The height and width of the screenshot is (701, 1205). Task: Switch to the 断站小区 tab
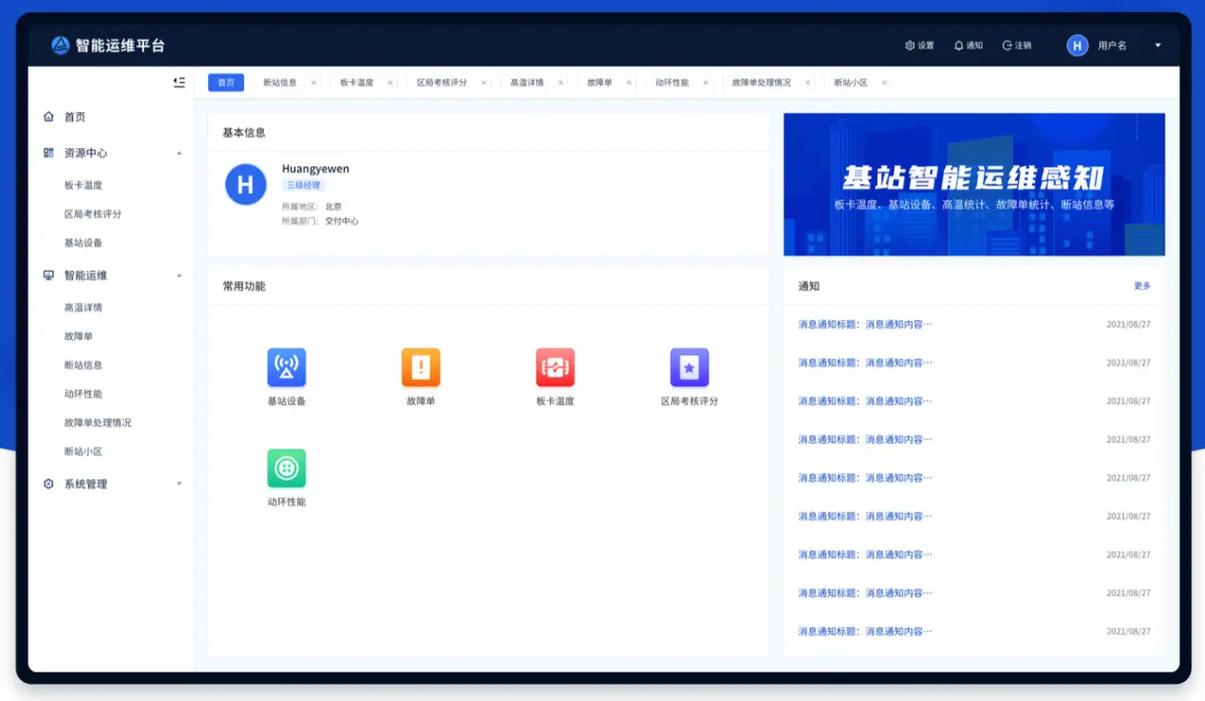(851, 83)
